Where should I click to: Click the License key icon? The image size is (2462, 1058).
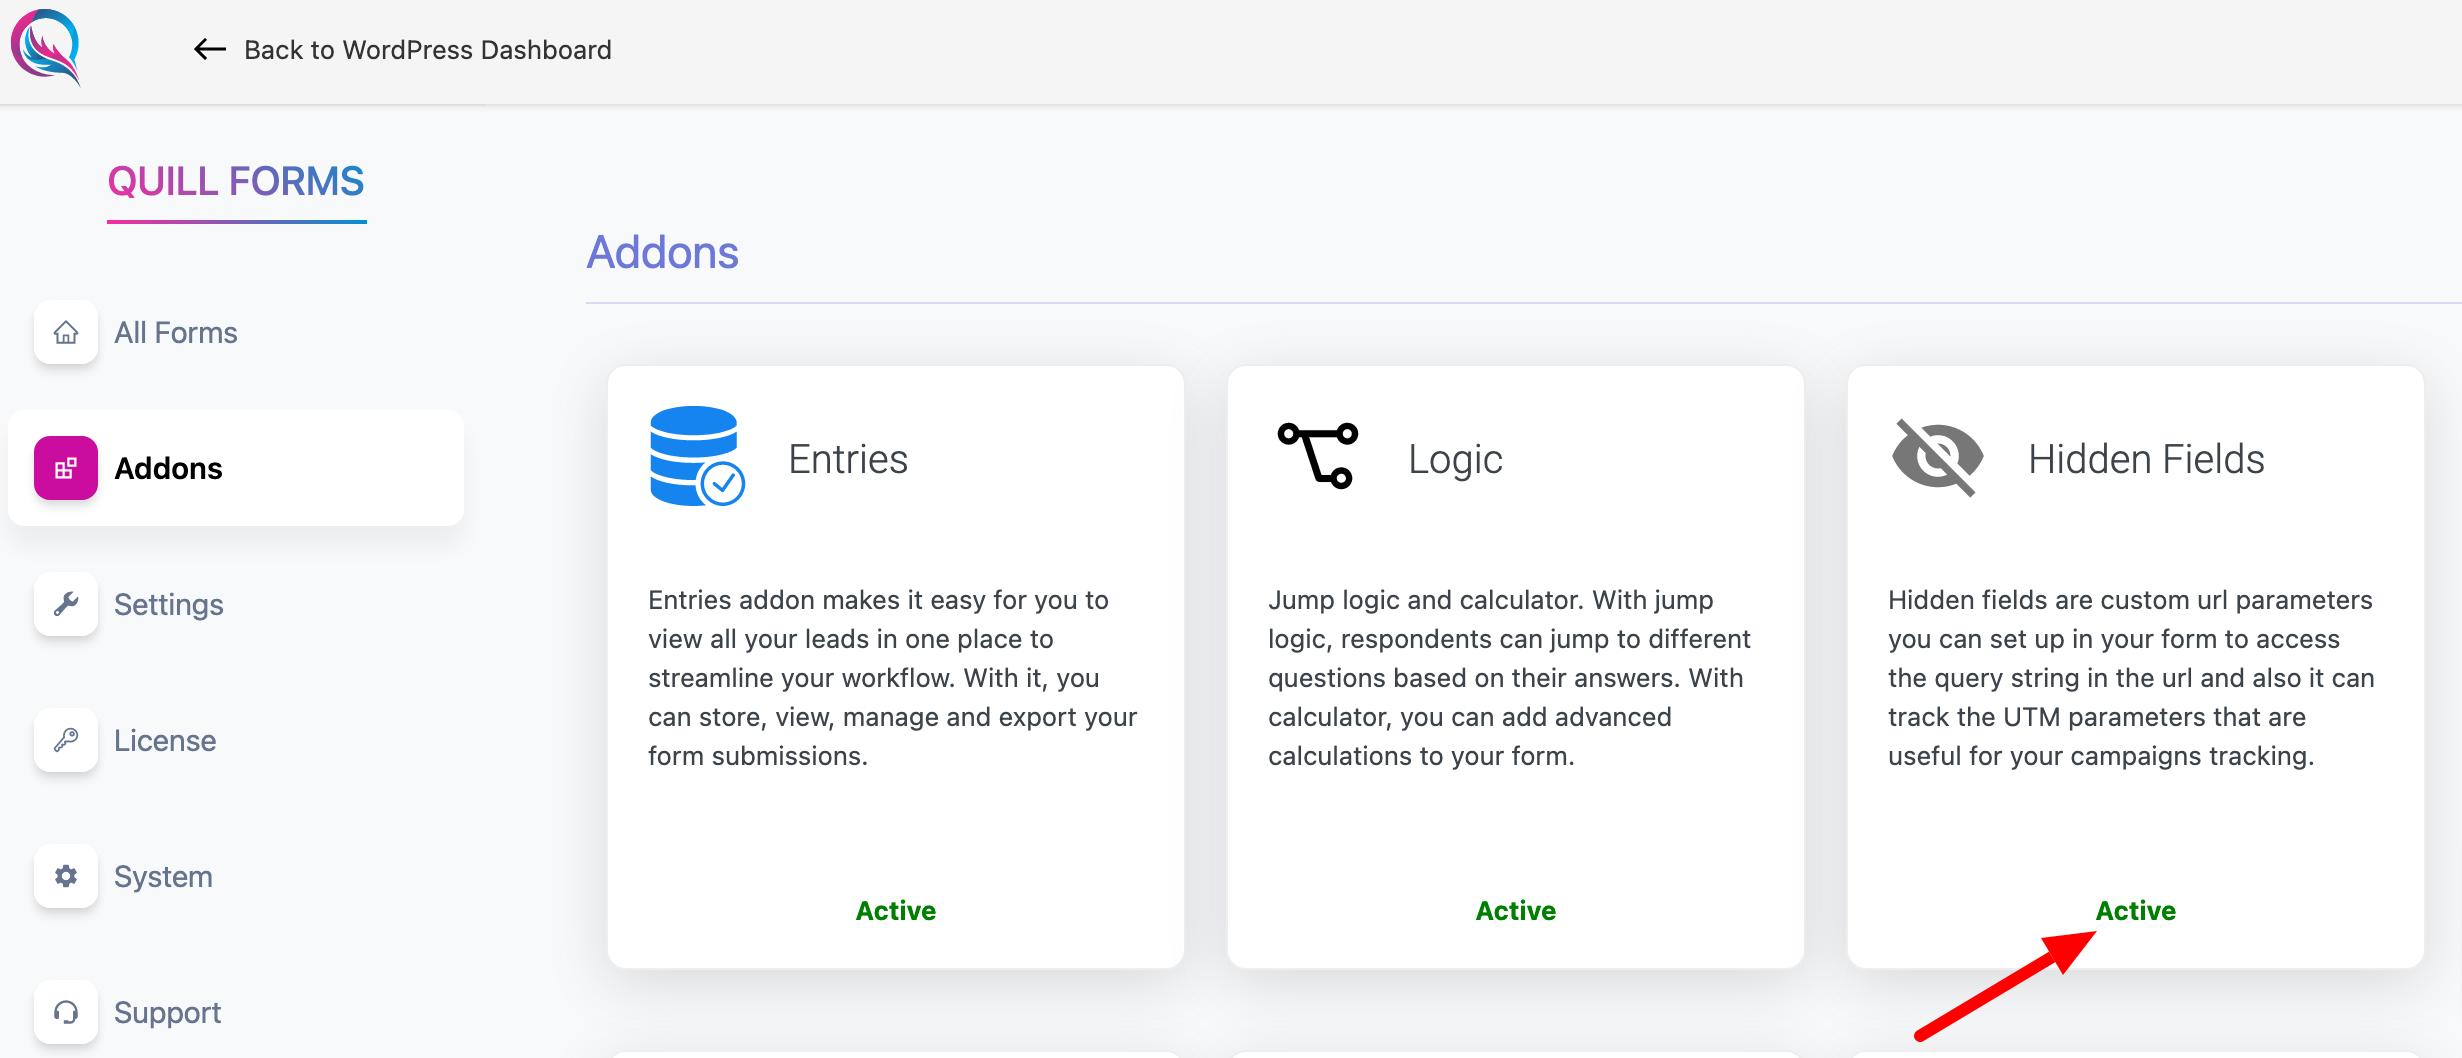click(x=66, y=740)
